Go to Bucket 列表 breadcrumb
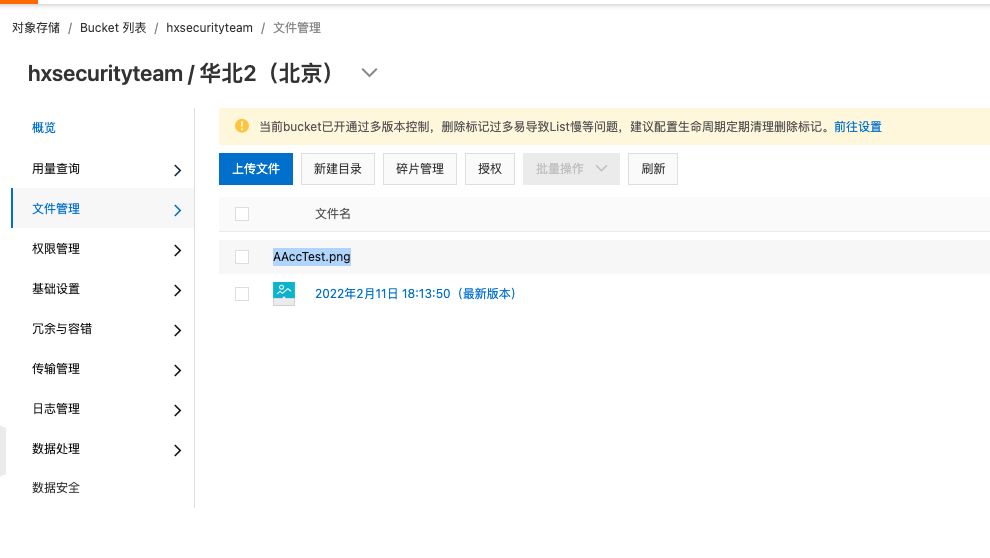The height and width of the screenshot is (558, 990). 113,28
